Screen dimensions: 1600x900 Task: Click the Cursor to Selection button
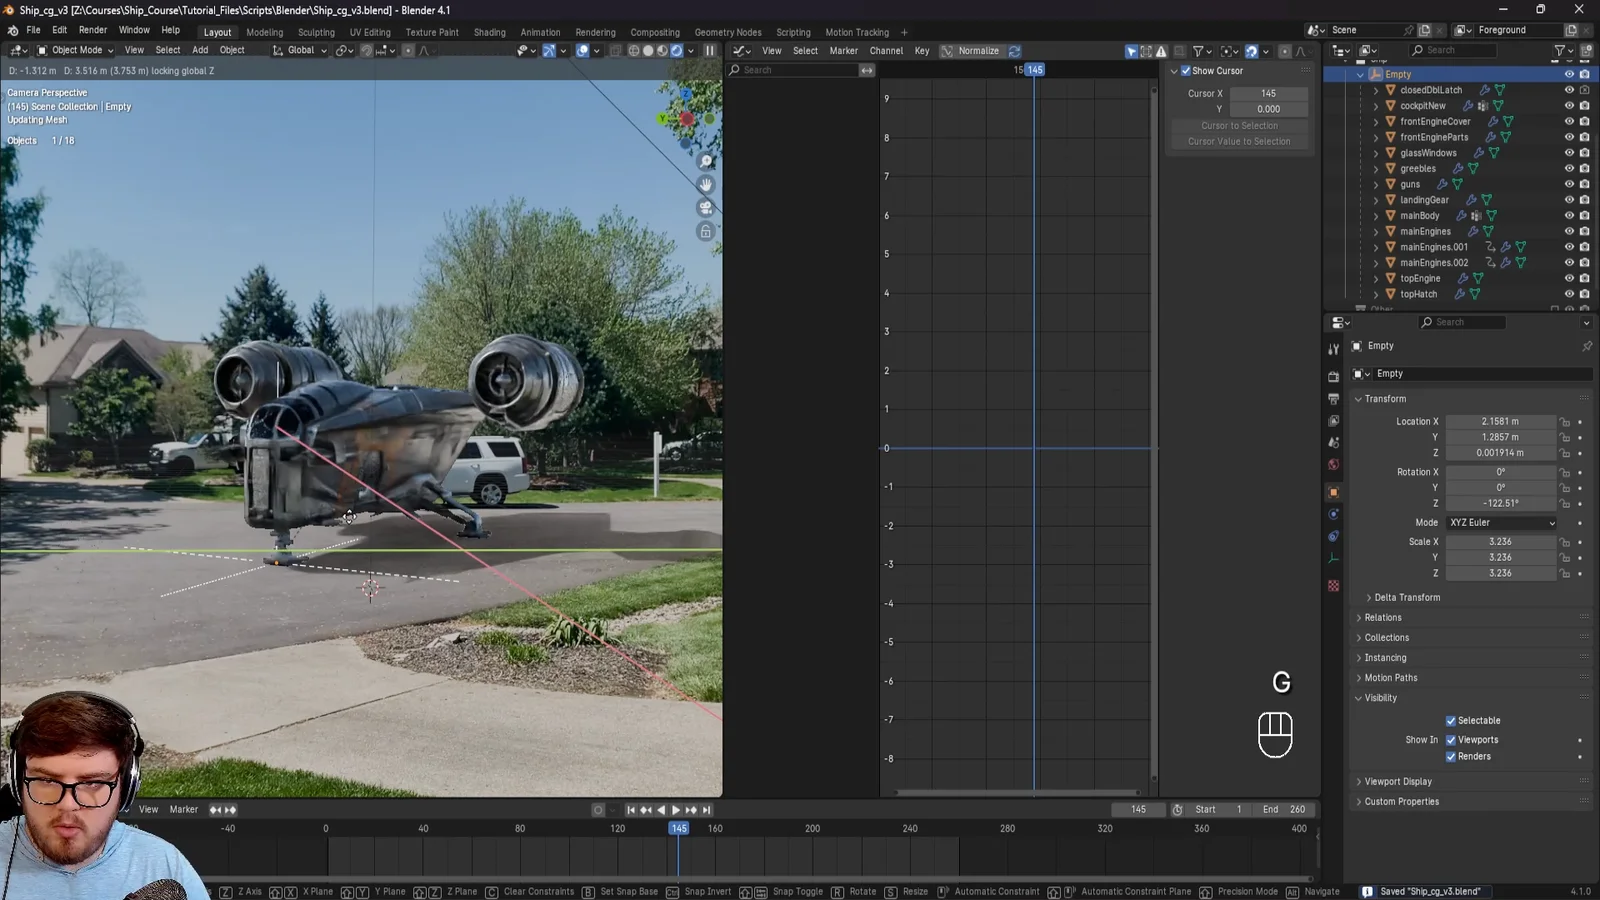1240,125
